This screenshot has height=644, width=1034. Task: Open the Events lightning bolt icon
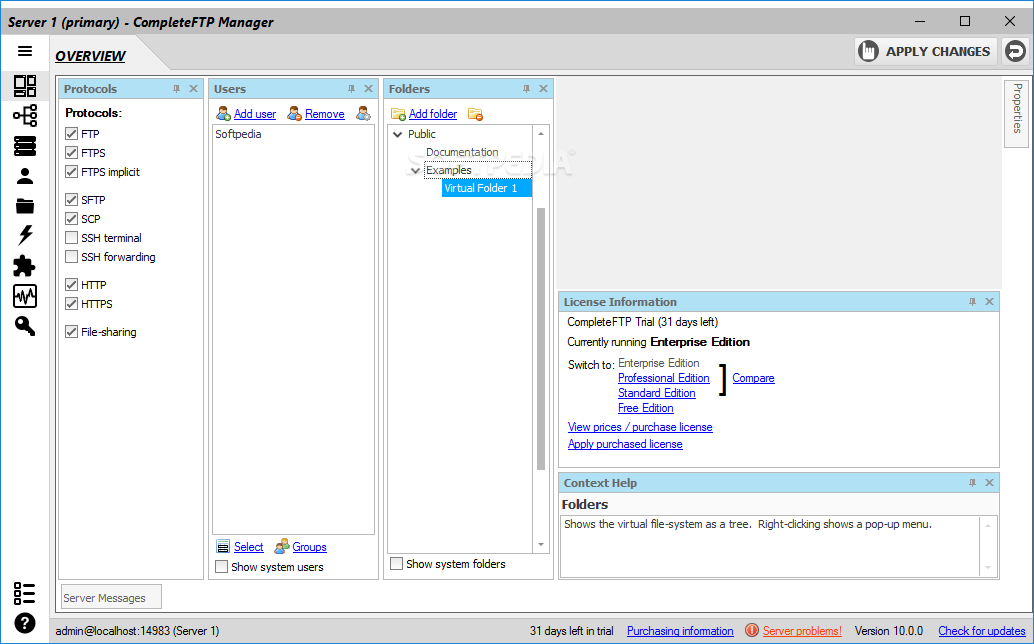[25, 235]
